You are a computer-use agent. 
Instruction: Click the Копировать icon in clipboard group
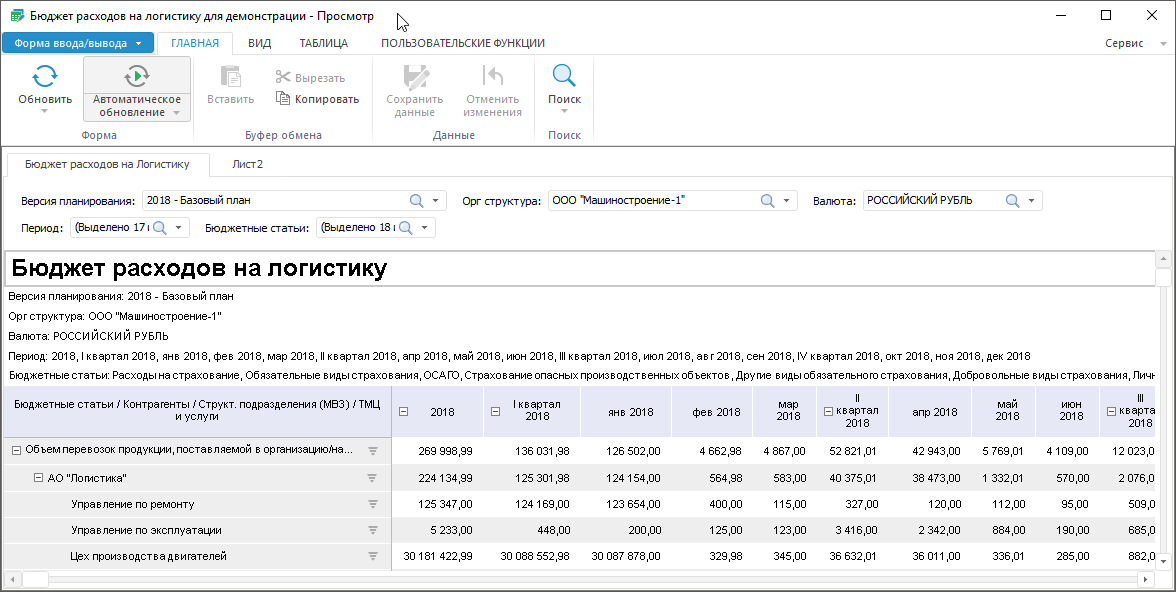point(284,99)
